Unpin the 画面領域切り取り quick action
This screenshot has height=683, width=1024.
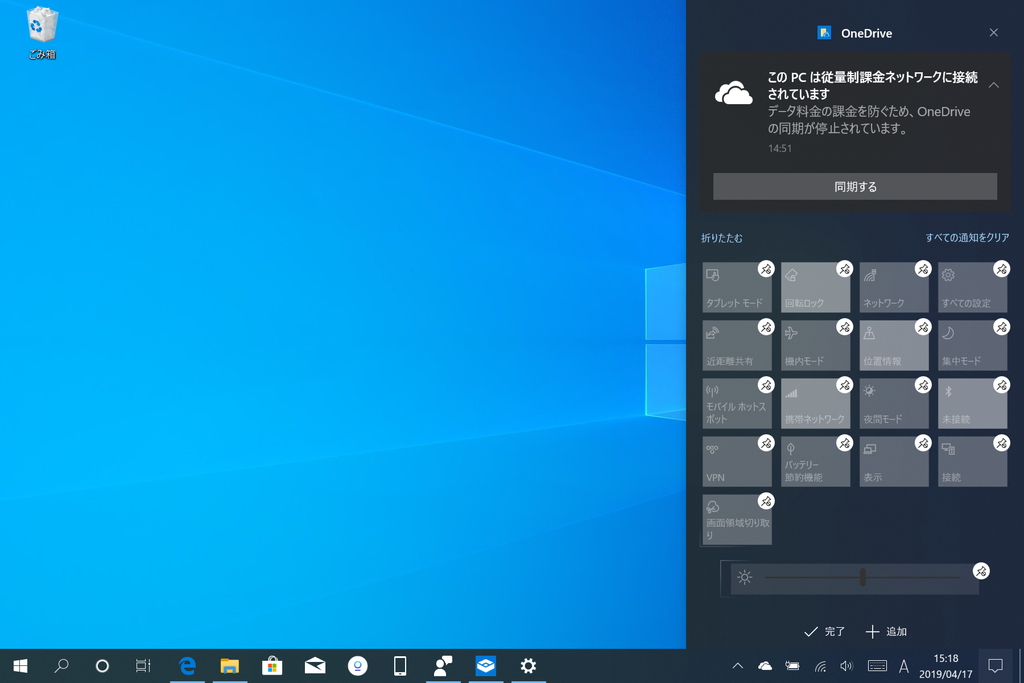click(766, 501)
